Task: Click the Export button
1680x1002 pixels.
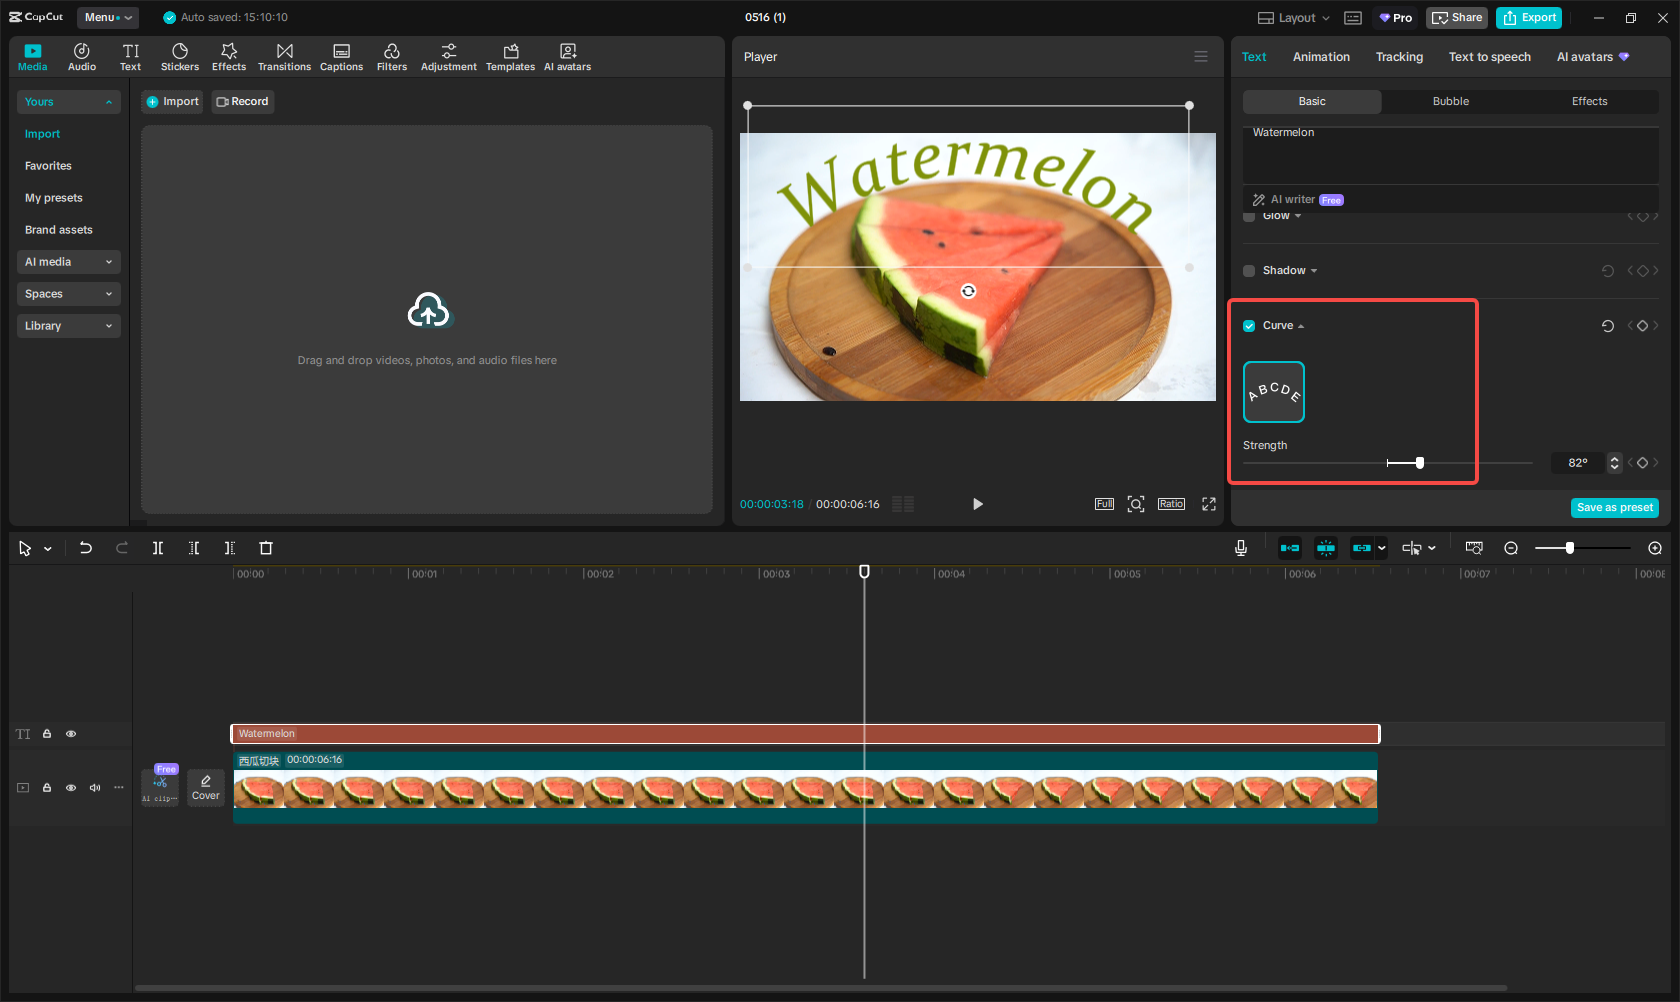Action: [1529, 18]
